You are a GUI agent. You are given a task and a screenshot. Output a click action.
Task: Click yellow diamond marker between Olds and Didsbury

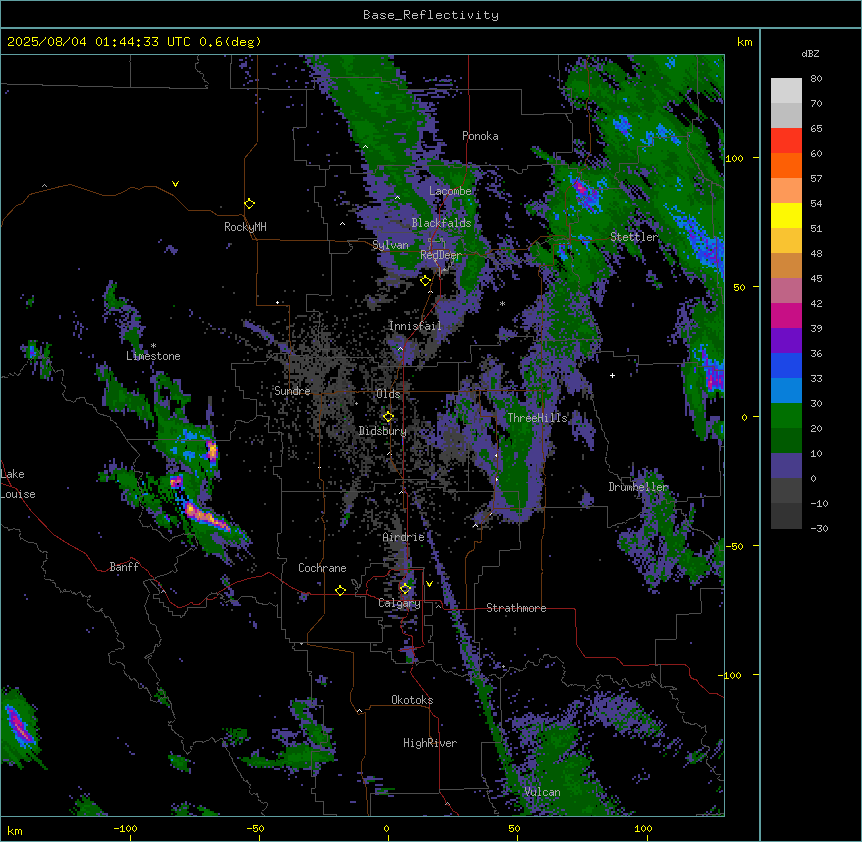[388, 417]
